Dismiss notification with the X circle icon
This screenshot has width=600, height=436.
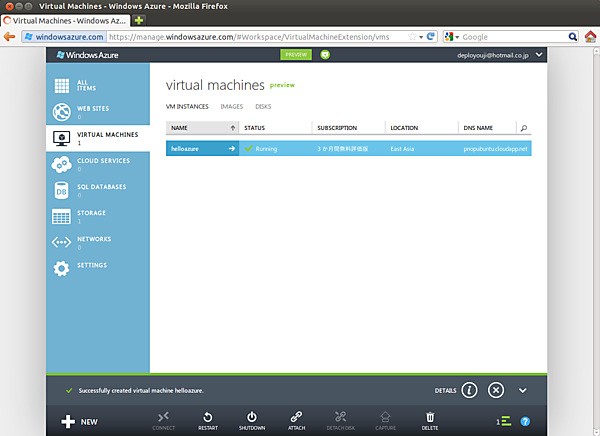click(x=496, y=390)
